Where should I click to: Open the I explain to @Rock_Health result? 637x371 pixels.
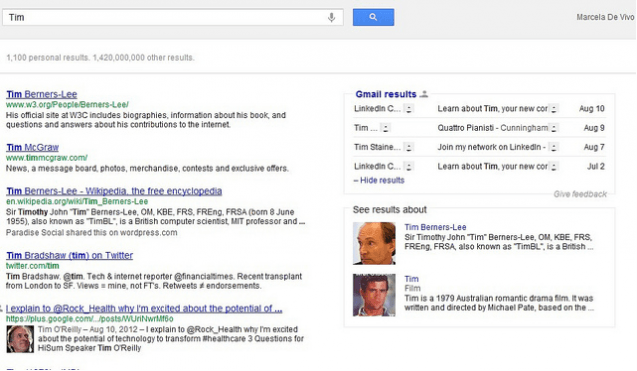pyautogui.click(x=144, y=308)
